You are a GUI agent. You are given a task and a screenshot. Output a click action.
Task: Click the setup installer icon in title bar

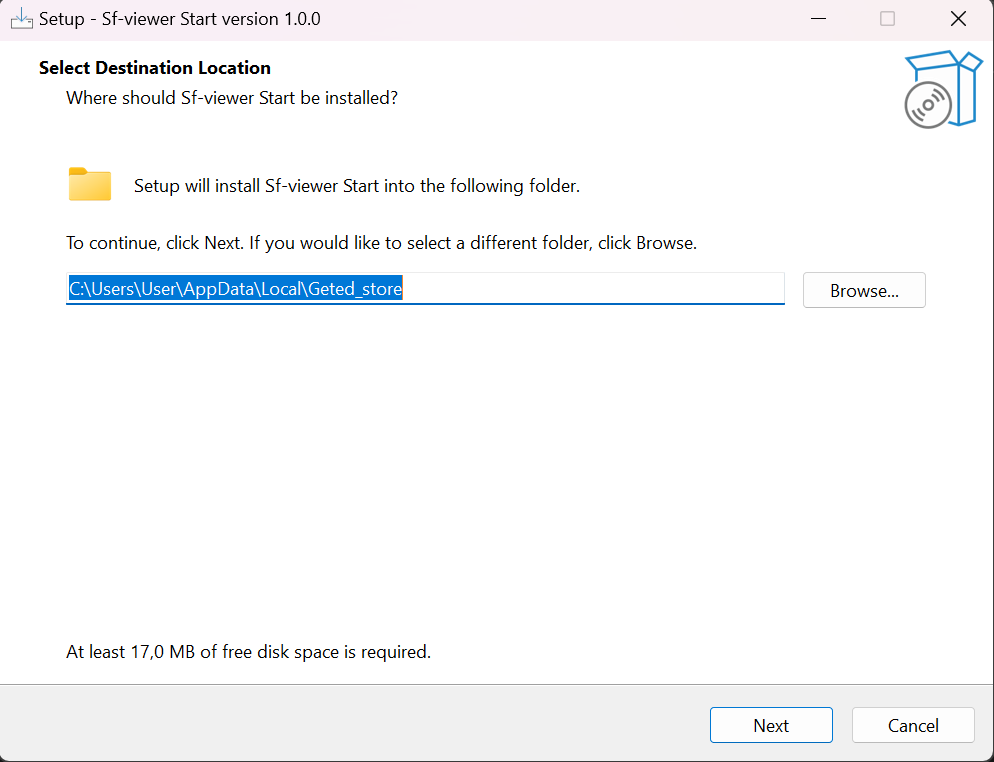coord(21,19)
